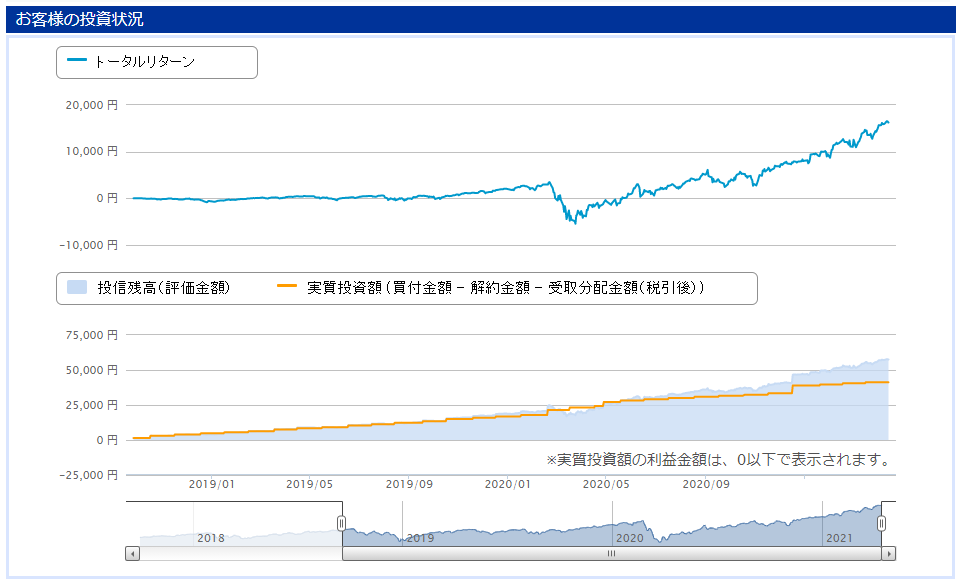Click the 2020/01 x-axis label
This screenshot has width=962, height=580.
pyautogui.click(x=507, y=484)
